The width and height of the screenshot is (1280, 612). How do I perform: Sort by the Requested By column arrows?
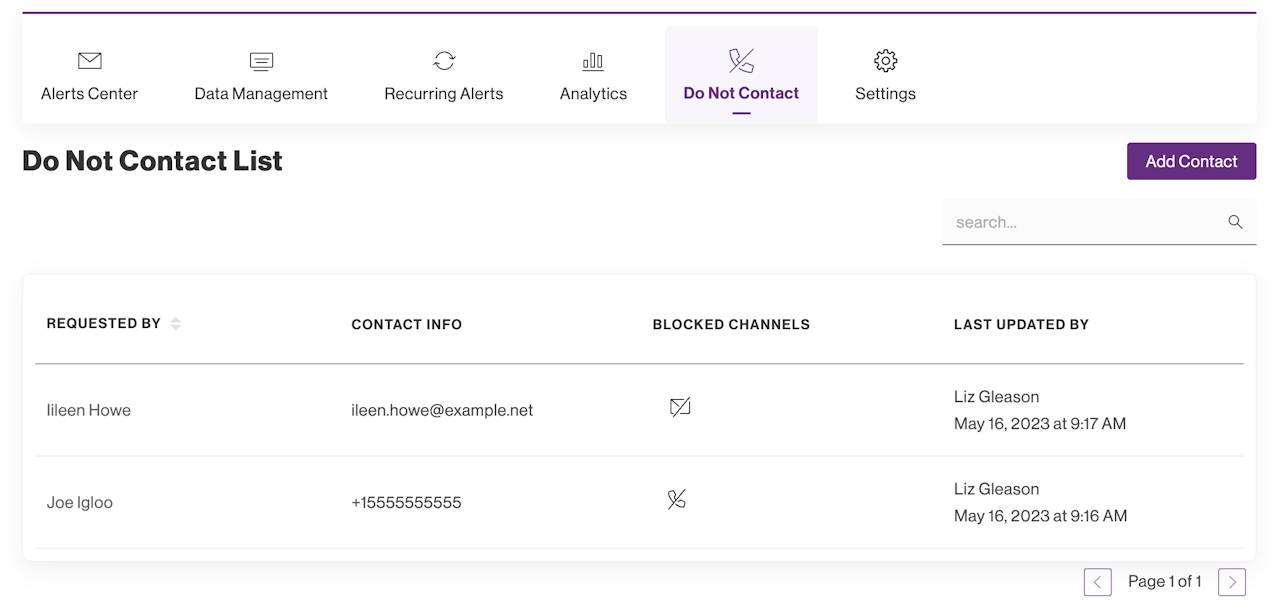click(x=176, y=324)
